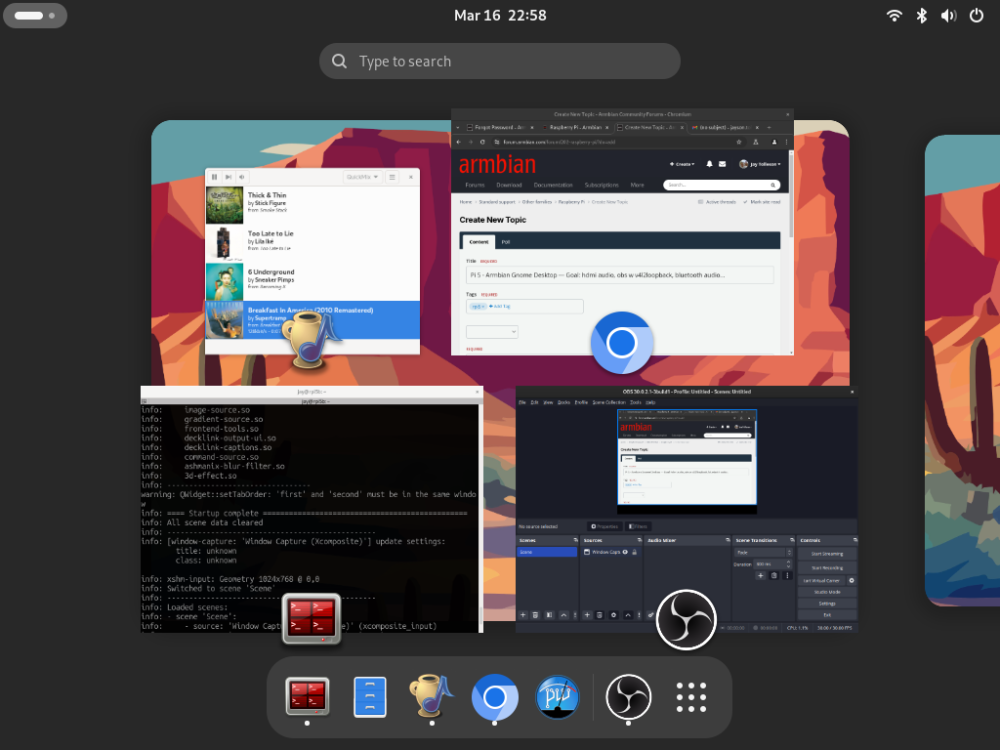Click Start Recording in OBS
Image resolution: width=1000 pixels, height=750 pixels.
click(827, 568)
